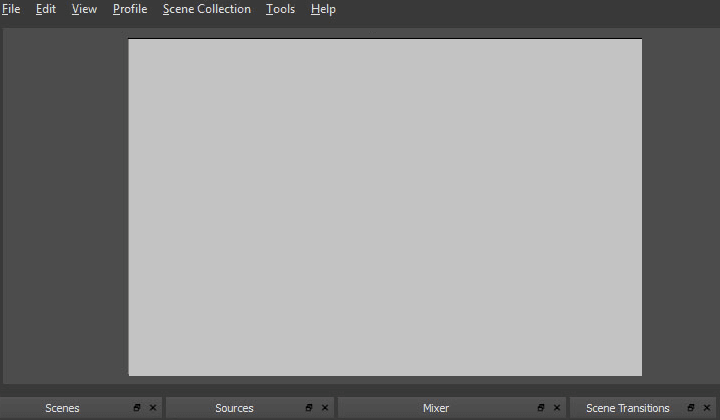Close the Scene Transitions dock panel
The image size is (720, 420).
point(707,408)
